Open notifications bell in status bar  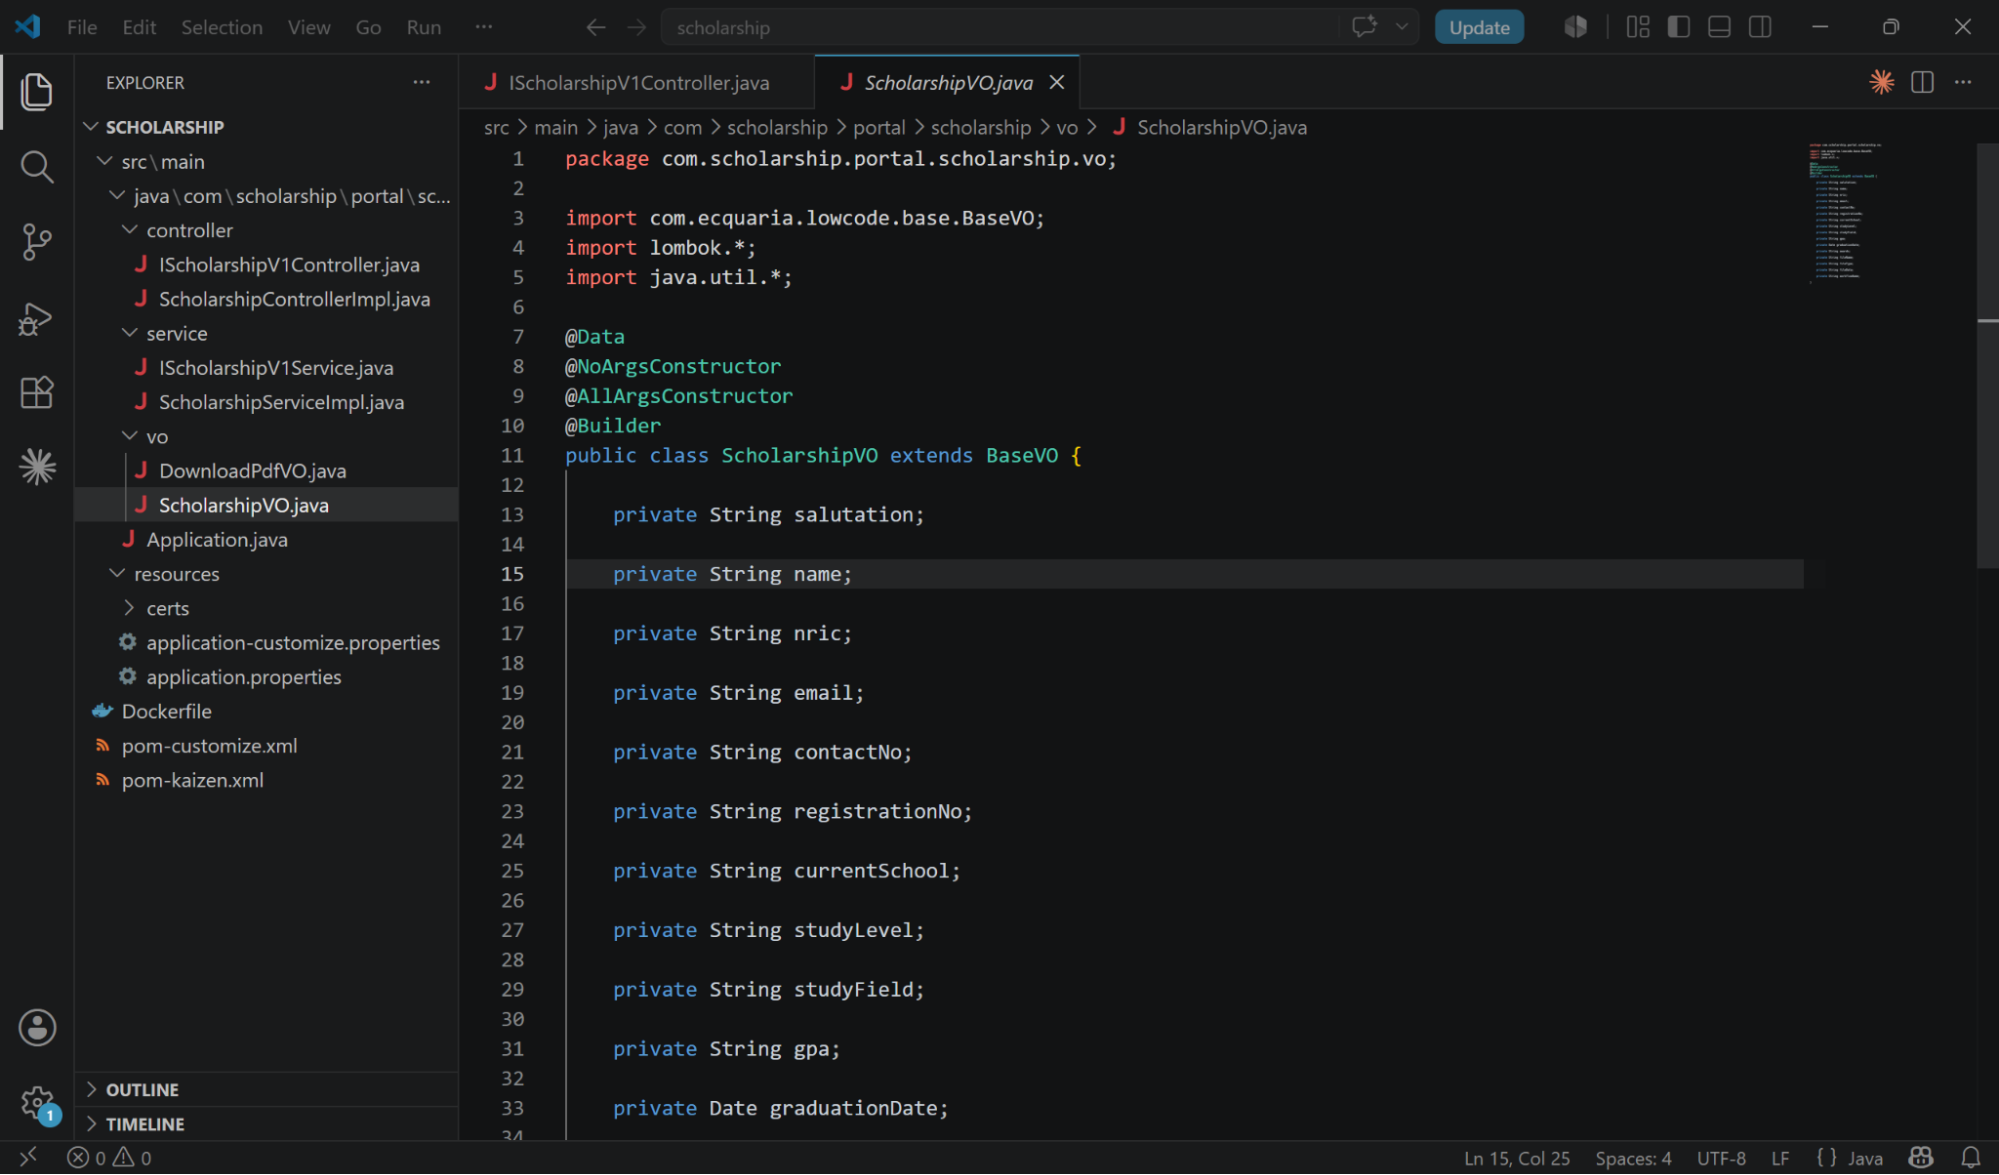click(x=1970, y=1158)
